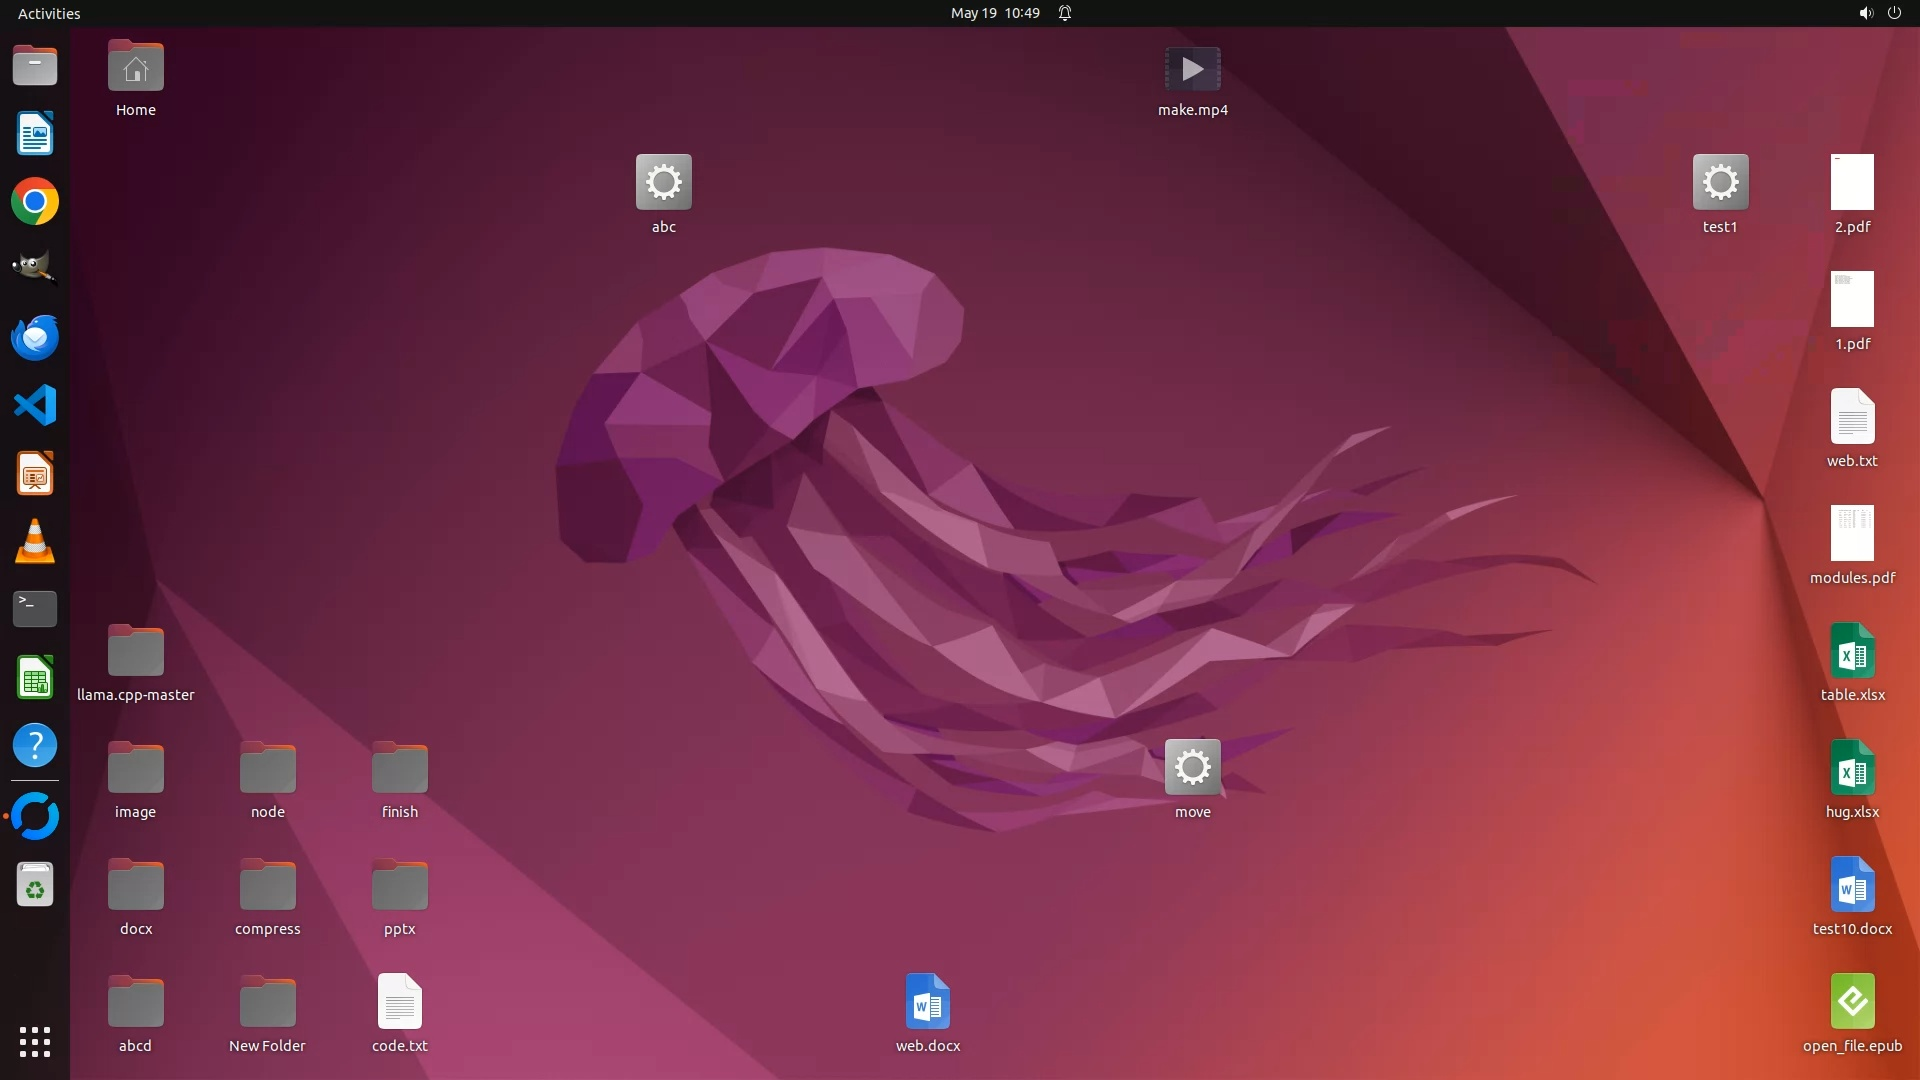Open the Trash in the dock

click(35, 885)
